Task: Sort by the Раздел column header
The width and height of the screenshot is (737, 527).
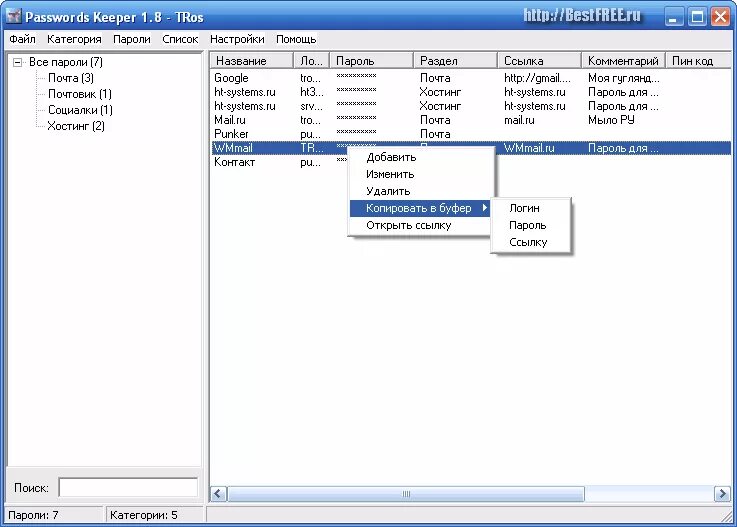Action: click(455, 61)
